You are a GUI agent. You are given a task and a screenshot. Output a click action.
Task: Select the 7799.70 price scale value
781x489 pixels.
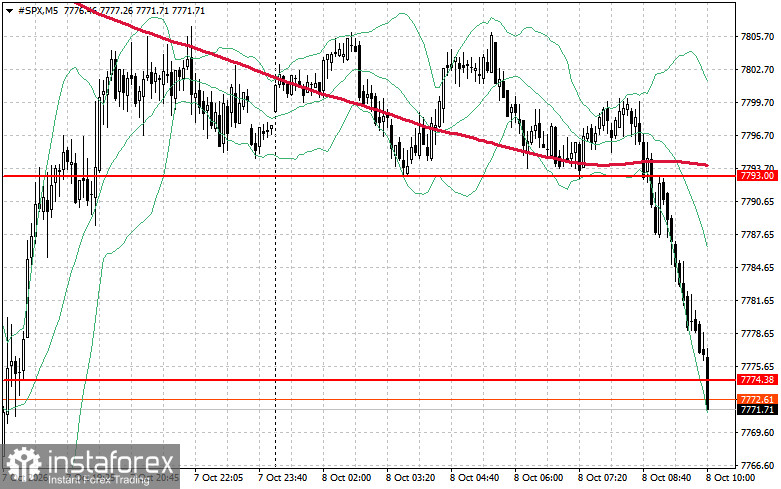[x=757, y=103]
